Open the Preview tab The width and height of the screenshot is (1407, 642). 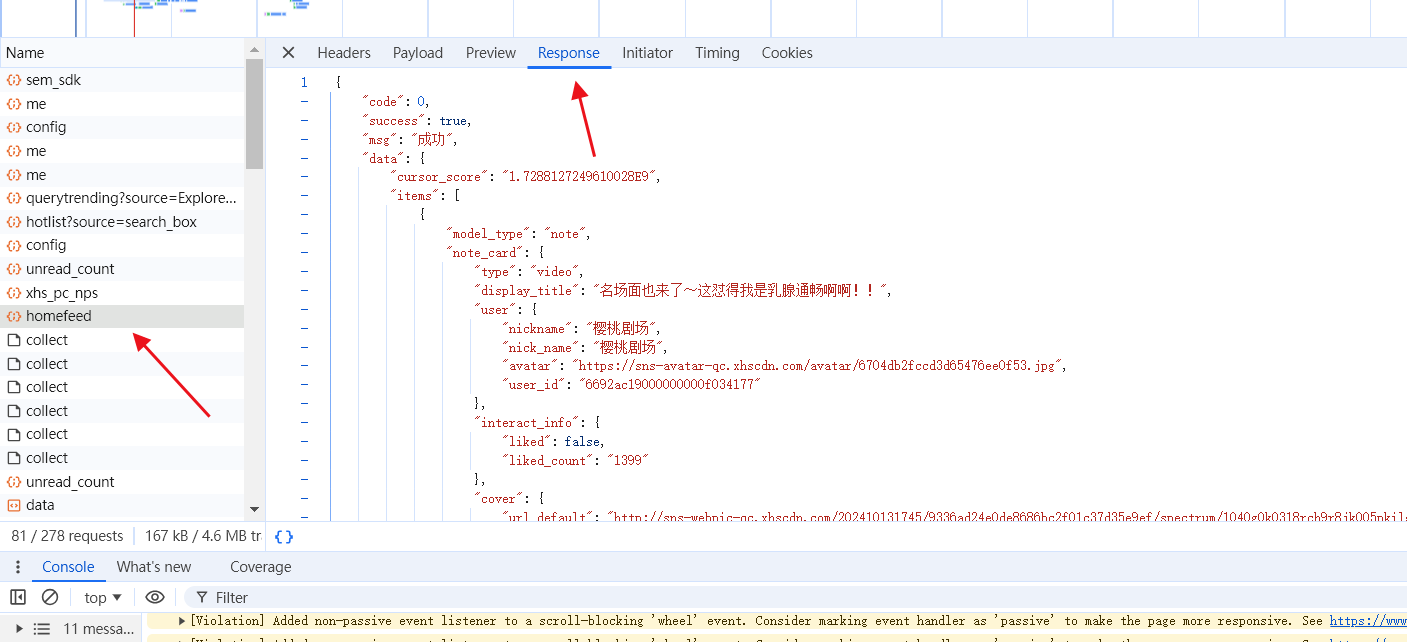491,53
